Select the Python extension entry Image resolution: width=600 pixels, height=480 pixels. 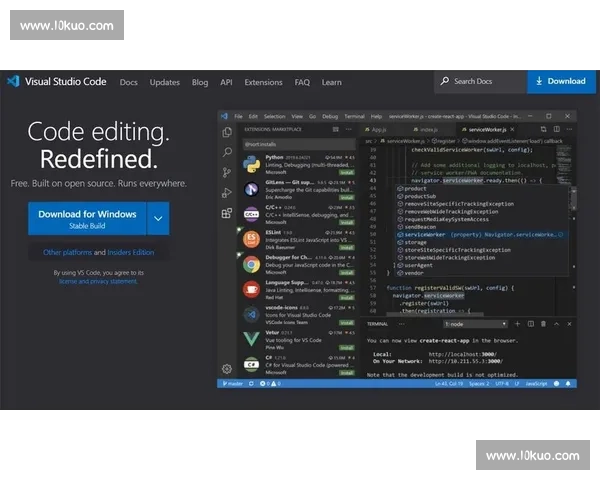click(x=298, y=165)
